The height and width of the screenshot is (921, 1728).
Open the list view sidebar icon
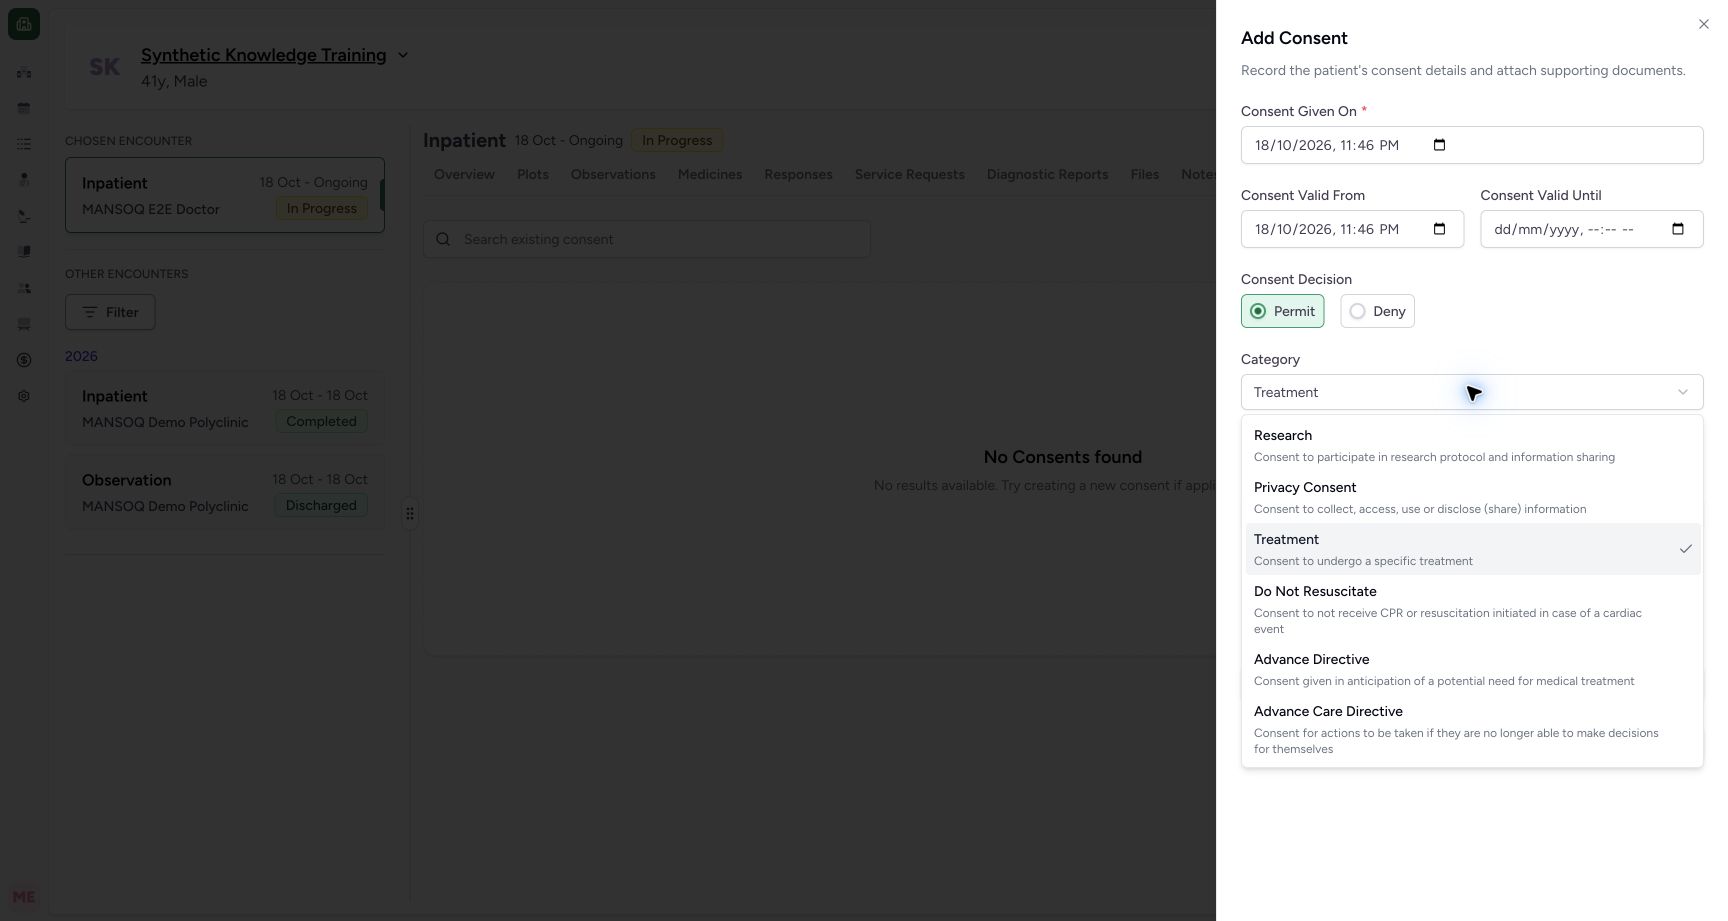24,144
